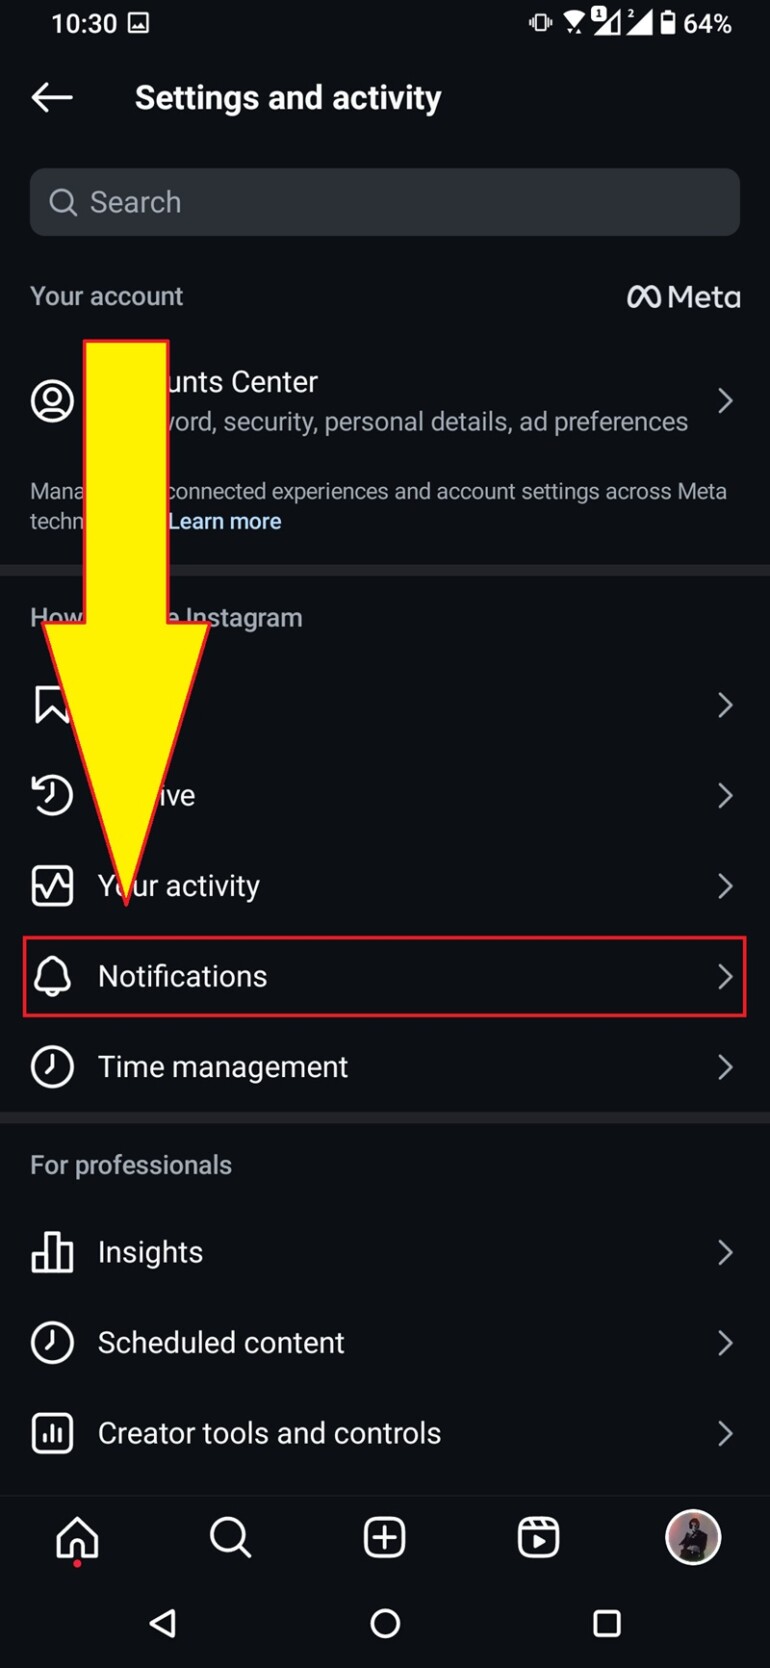770x1668 pixels.
Task: Click the Scheduled content clock icon
Action: 52,1343
